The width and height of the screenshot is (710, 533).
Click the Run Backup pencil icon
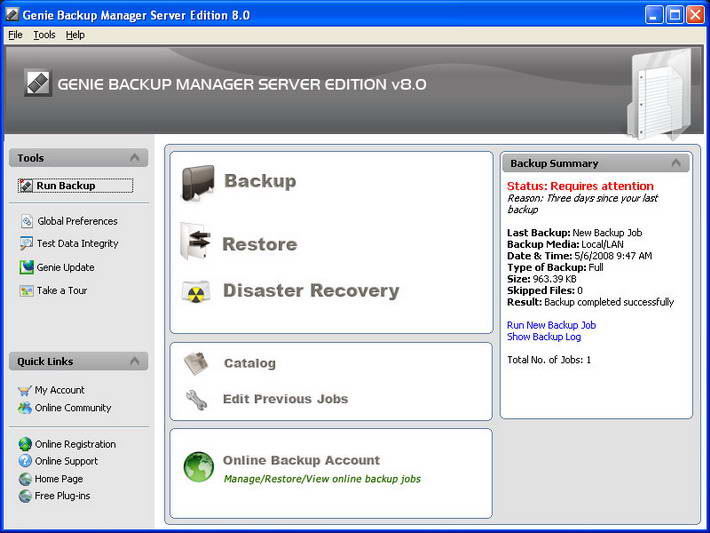pyautogui.click(x=26, y=186)
